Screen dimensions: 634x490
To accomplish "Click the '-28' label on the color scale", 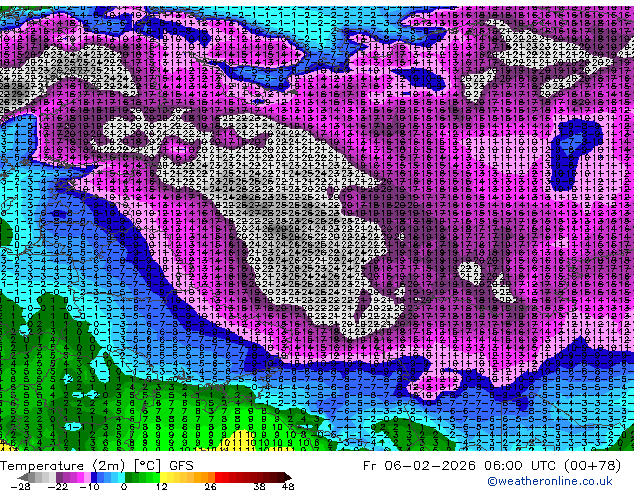I will 20,486.
